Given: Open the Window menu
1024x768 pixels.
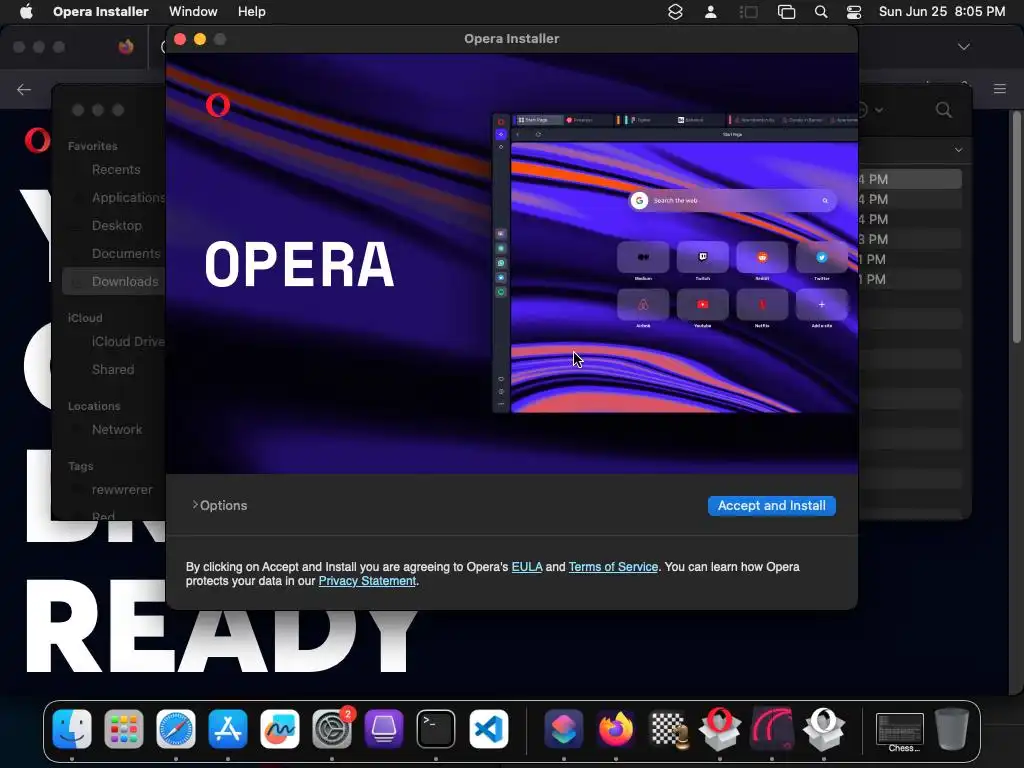Looking at the screenshot, I should pos(193,12).
